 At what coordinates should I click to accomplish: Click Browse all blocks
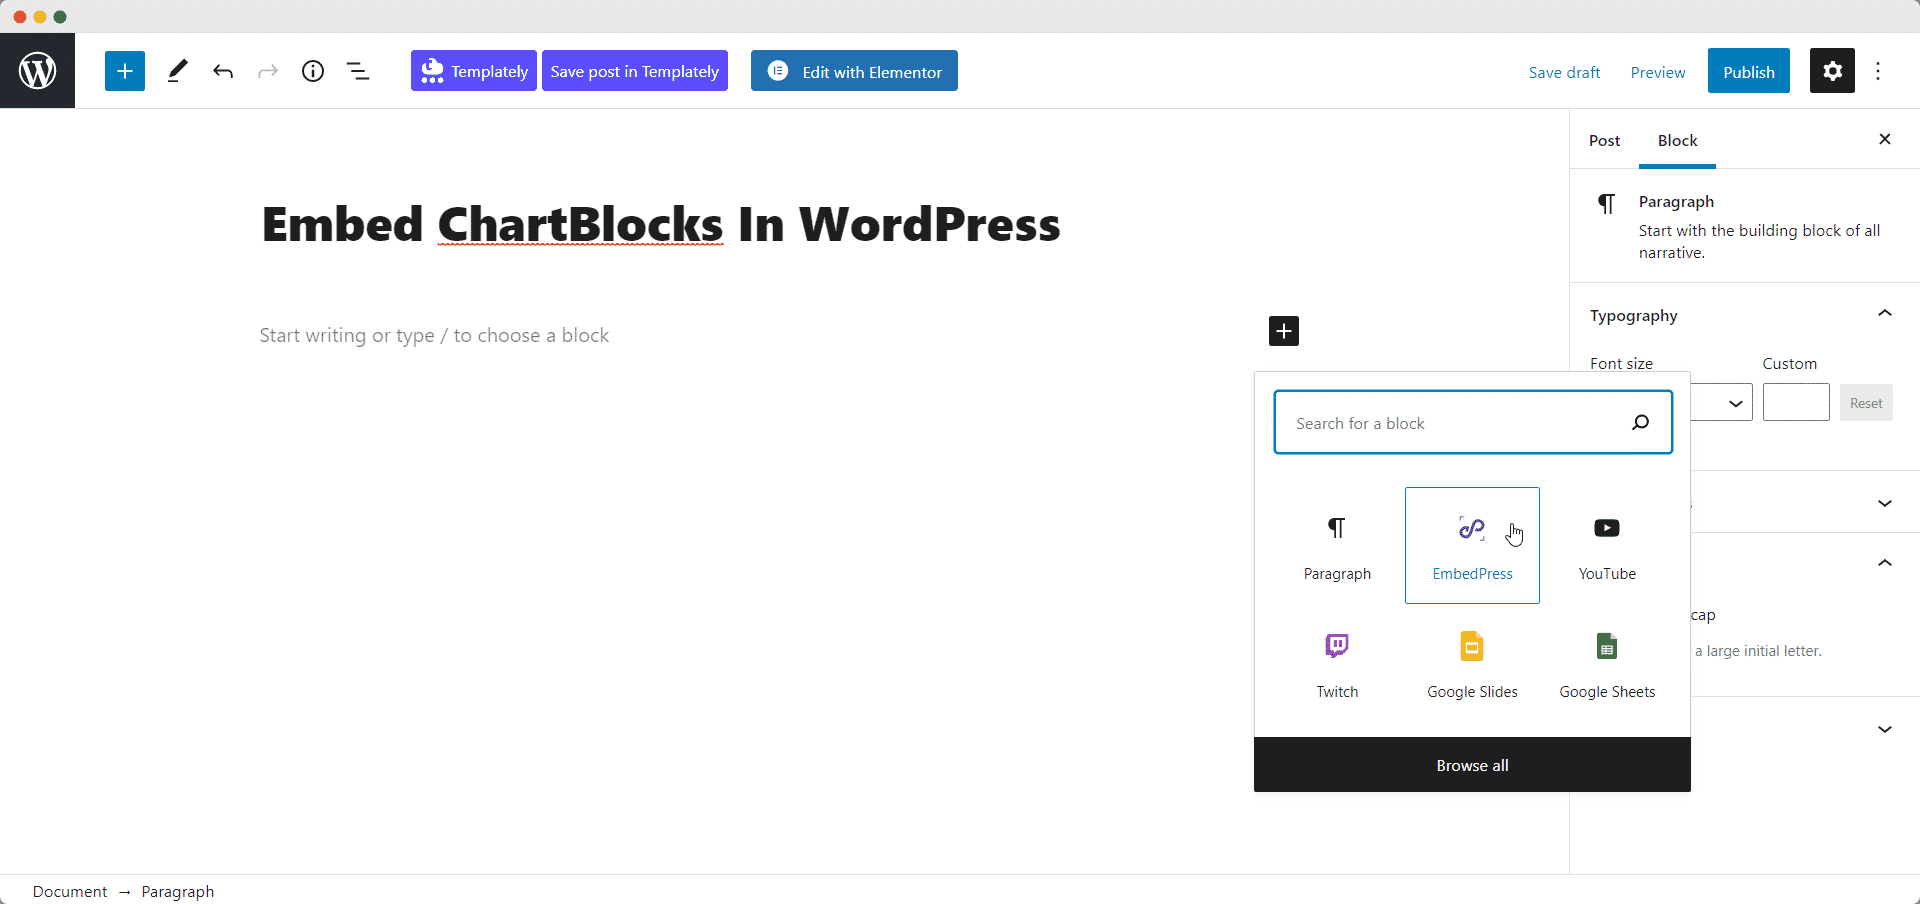tap(1472, 765)
